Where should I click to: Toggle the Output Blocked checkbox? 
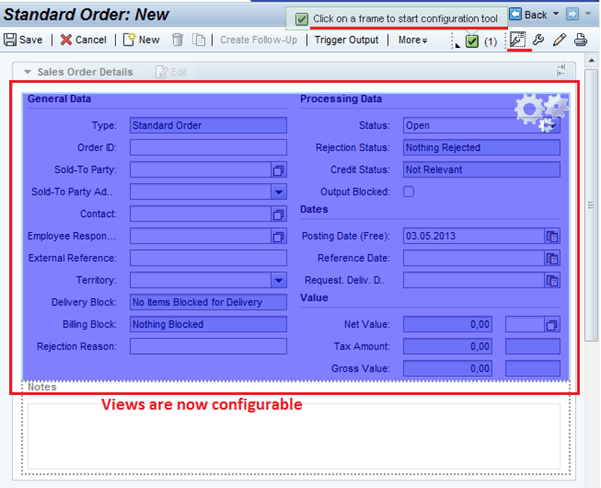click(409, 192)
